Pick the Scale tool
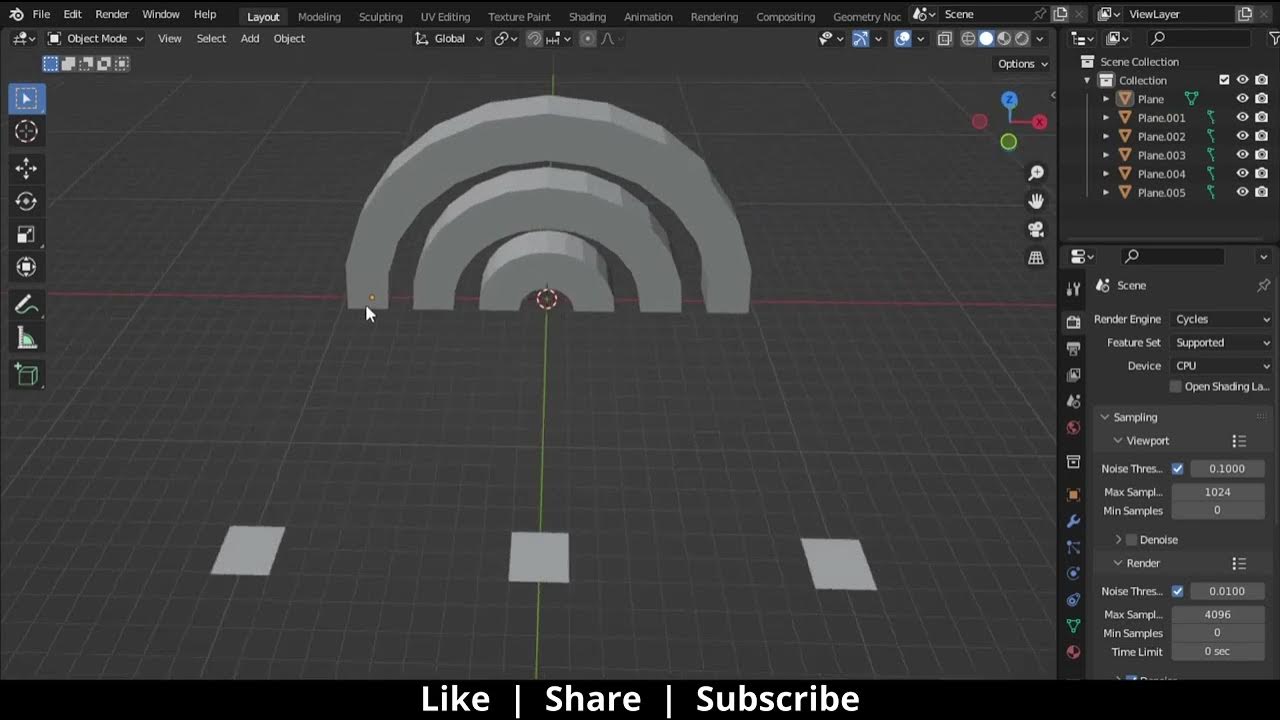The height and width of the screenshot is (720, 1280). (27, 234)
